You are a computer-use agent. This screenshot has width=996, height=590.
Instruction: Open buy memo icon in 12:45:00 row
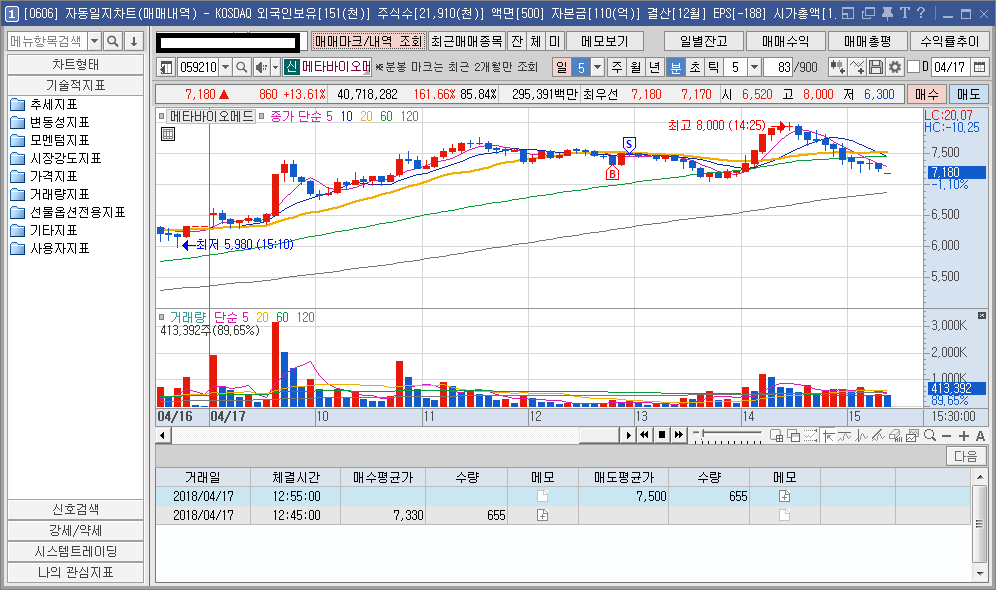(542, 515)
